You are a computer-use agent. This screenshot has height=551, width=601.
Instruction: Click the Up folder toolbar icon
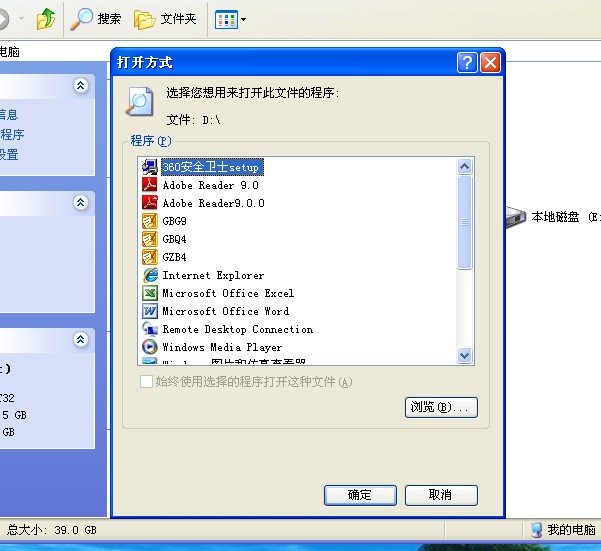point(46,19)
